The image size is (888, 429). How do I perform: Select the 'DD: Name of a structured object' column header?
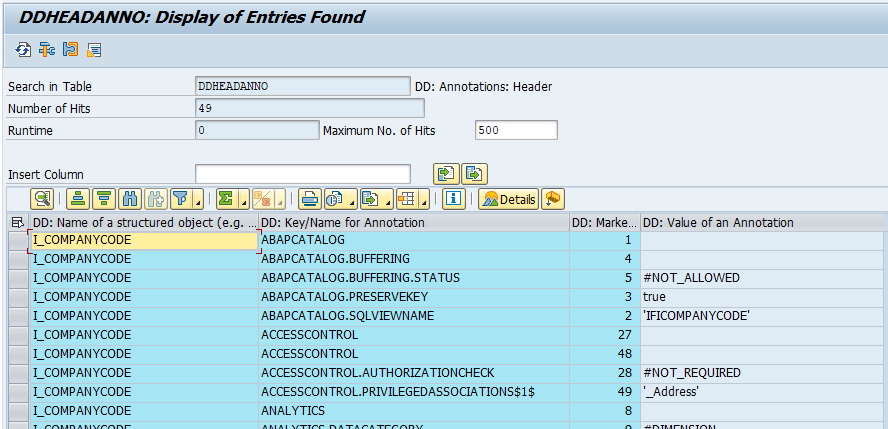144,222
